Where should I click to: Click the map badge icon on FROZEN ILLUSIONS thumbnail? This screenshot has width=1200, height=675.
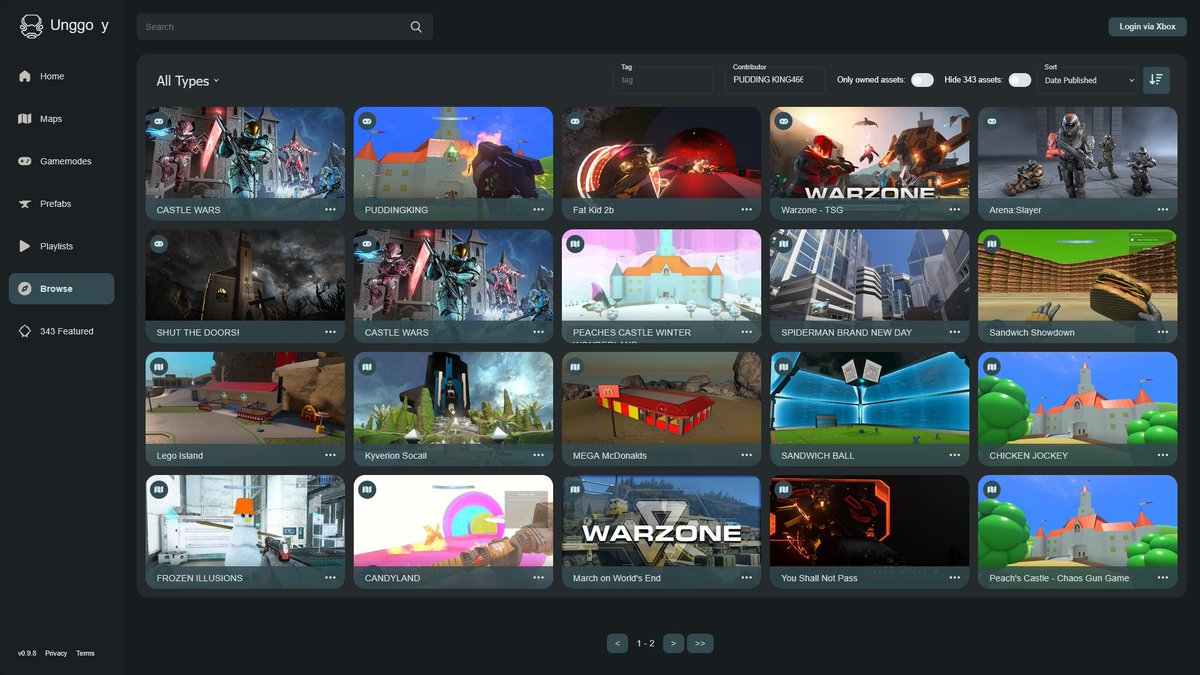(x=159, y=489)
